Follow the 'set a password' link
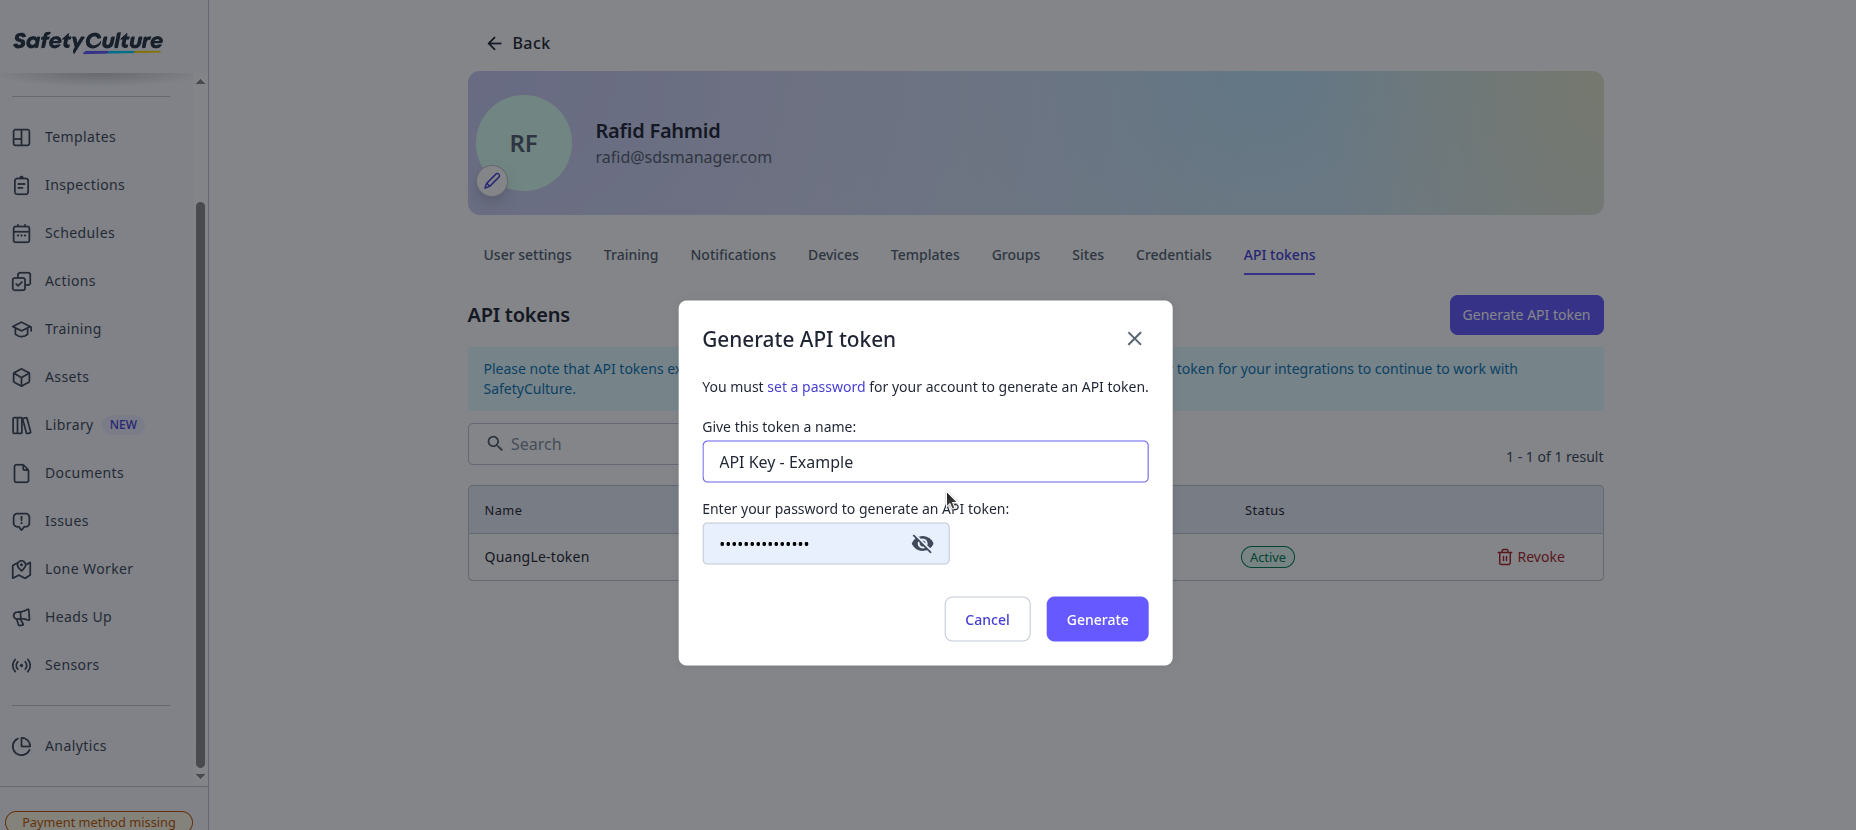The image size is (1856, 830). [815, 387]
